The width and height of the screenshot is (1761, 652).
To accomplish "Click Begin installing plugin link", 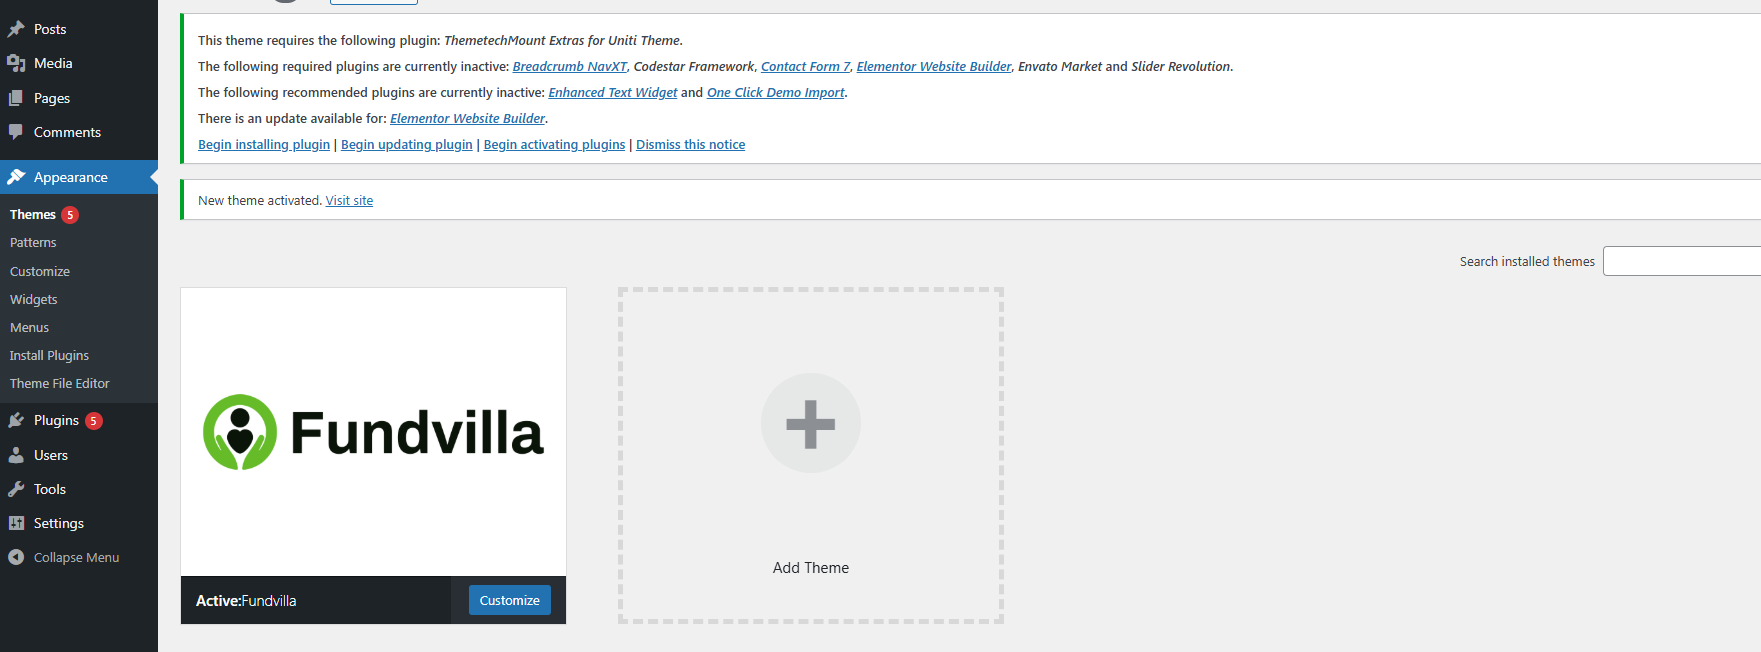I will 264,145.
